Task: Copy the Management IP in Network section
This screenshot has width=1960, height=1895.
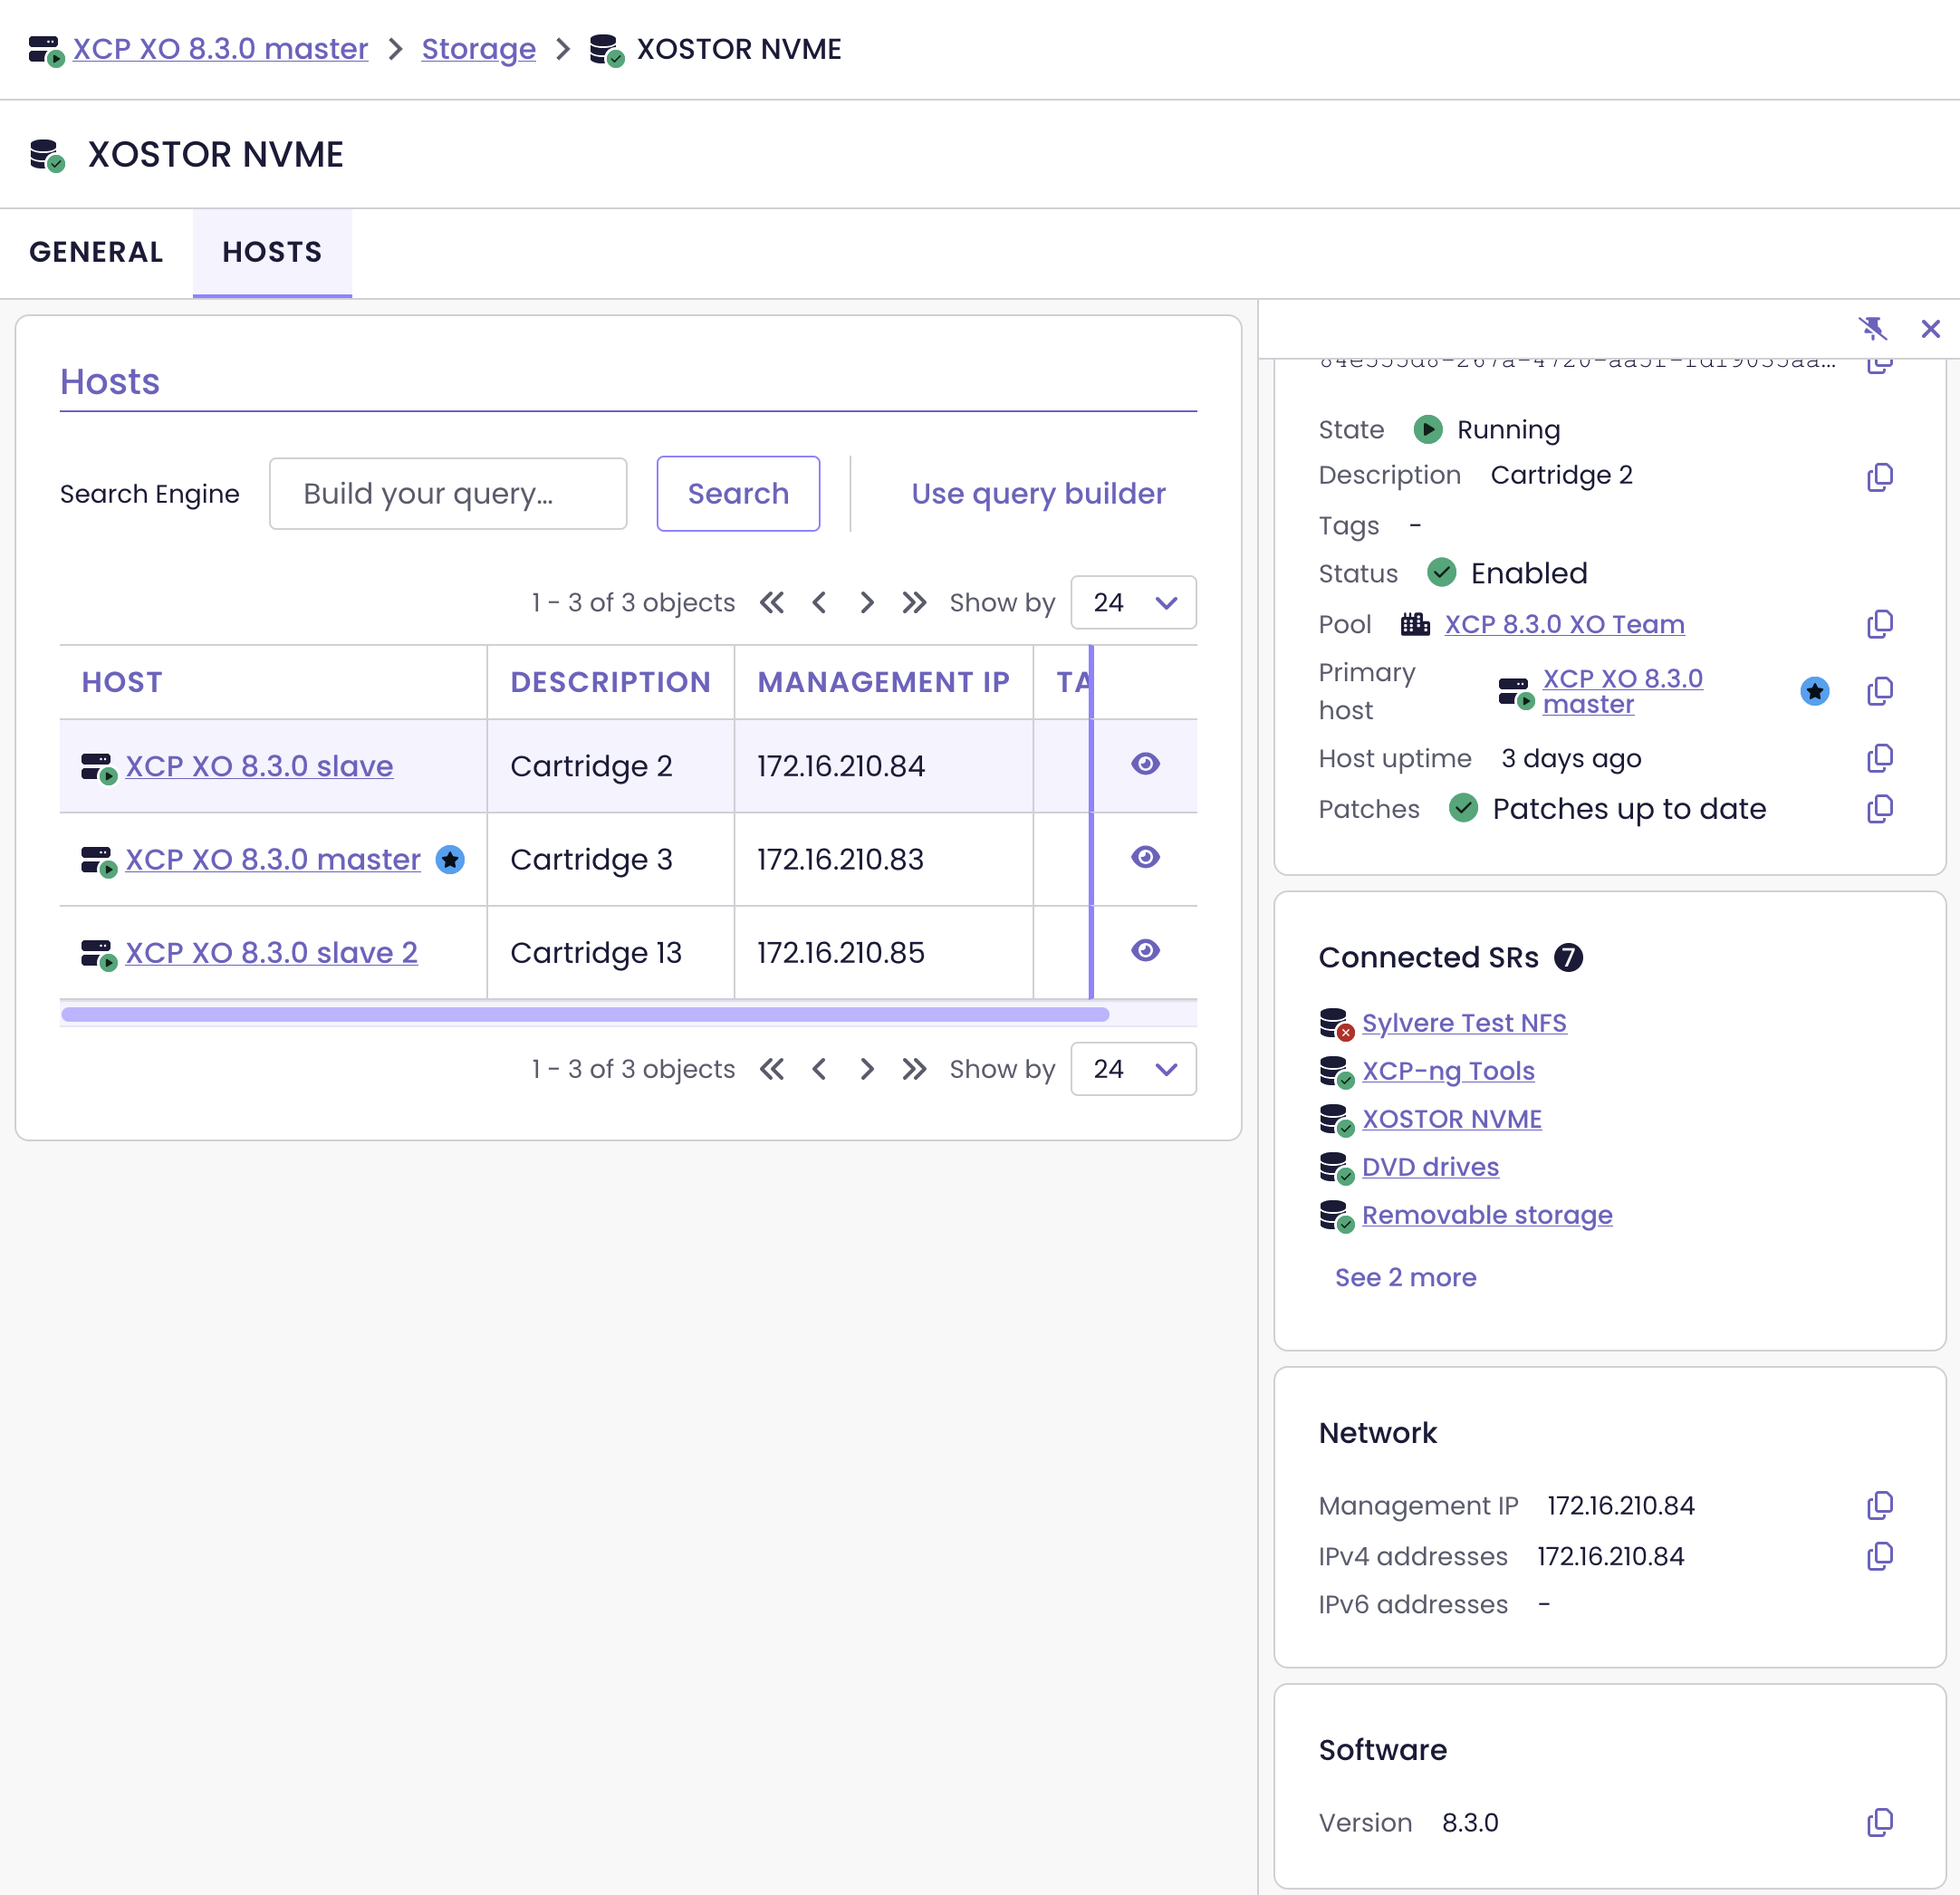Action: coord(1879,1505)
